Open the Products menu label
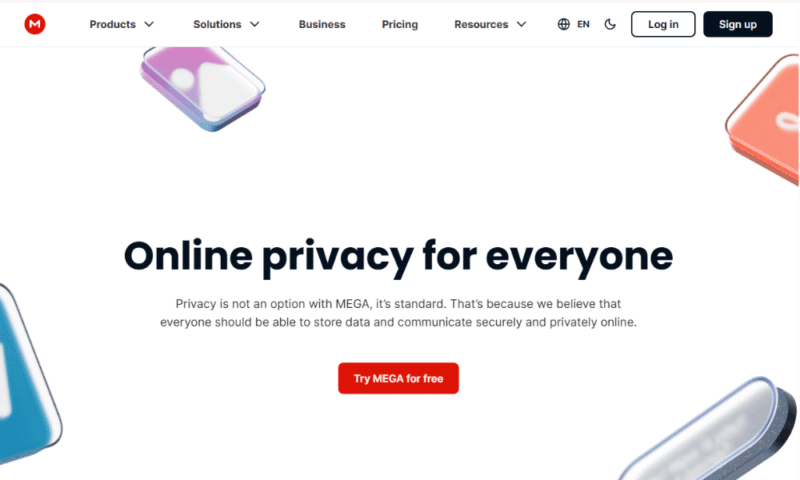This screenshot has height=480, width=800. tap(112, 24)
